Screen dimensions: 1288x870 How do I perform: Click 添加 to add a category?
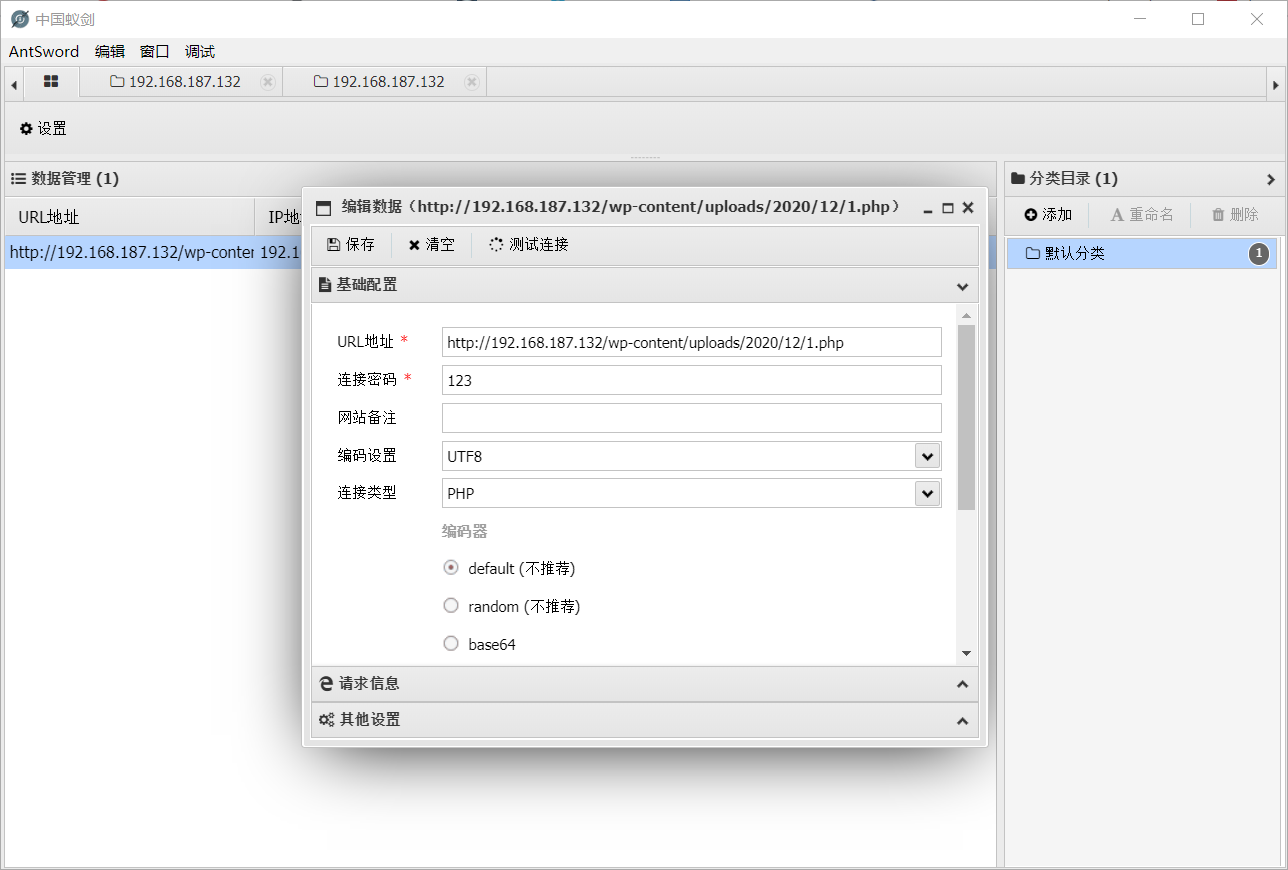point(1048,214)
